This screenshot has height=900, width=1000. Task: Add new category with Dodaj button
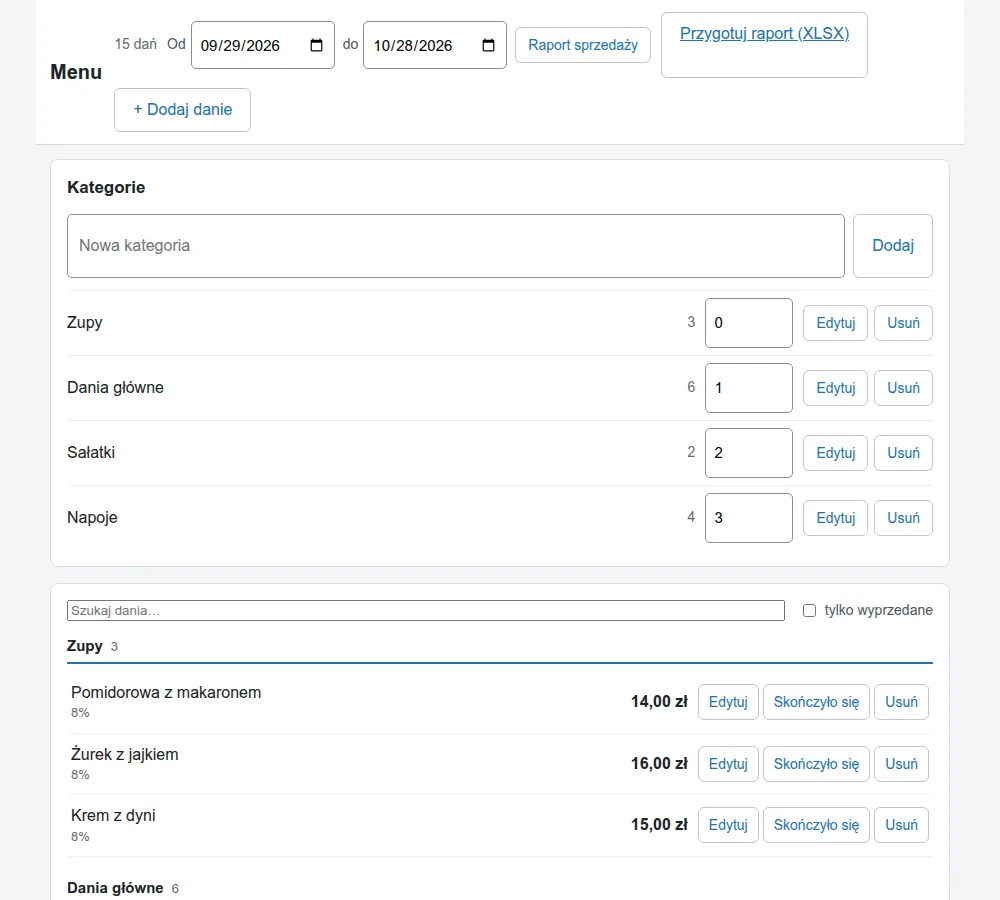click(893, 246)
